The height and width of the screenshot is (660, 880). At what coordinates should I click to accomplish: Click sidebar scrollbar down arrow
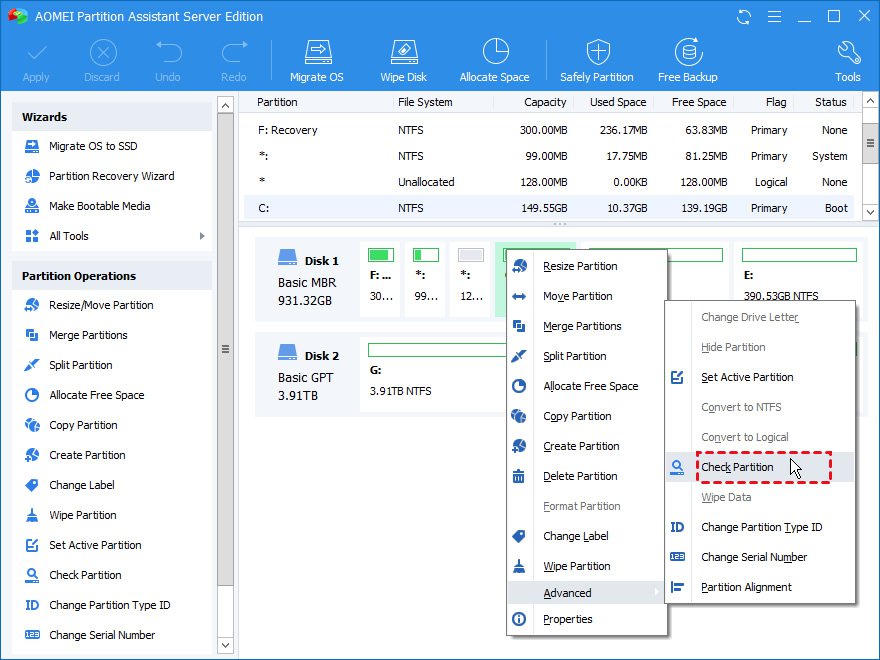(x=226, y=645)
